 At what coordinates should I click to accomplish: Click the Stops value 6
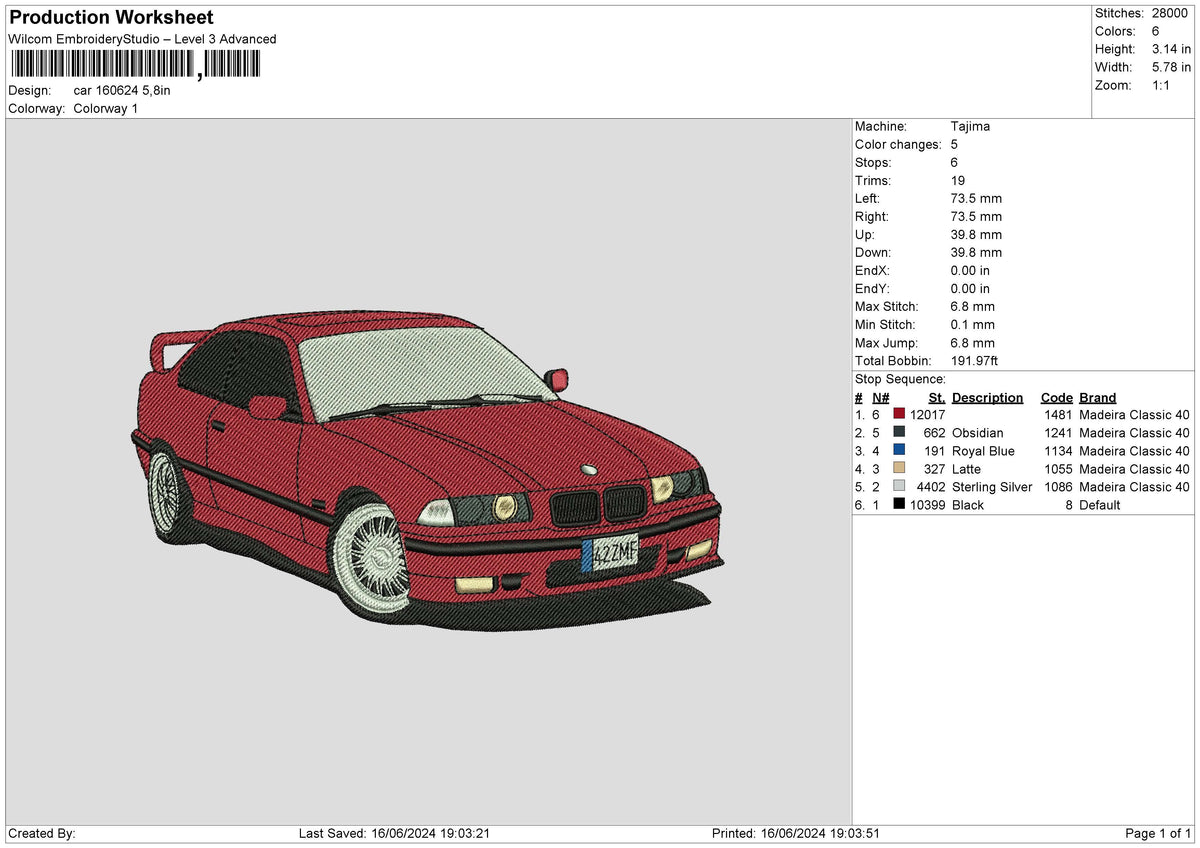[x=955, y=163]
